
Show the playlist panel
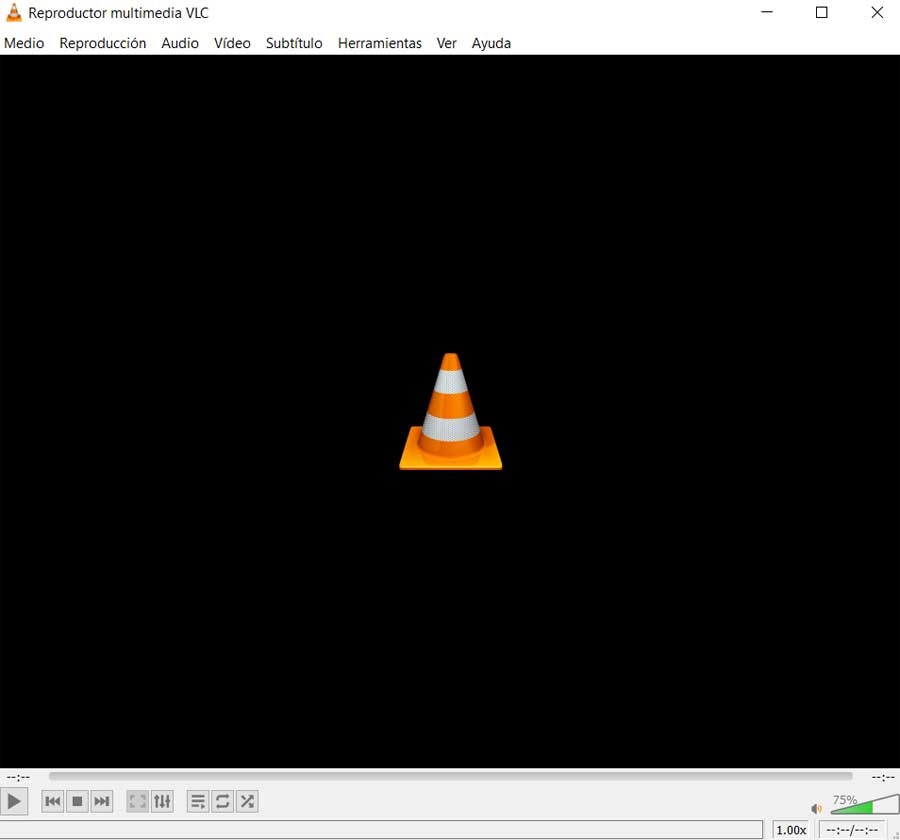click(197, 802)
